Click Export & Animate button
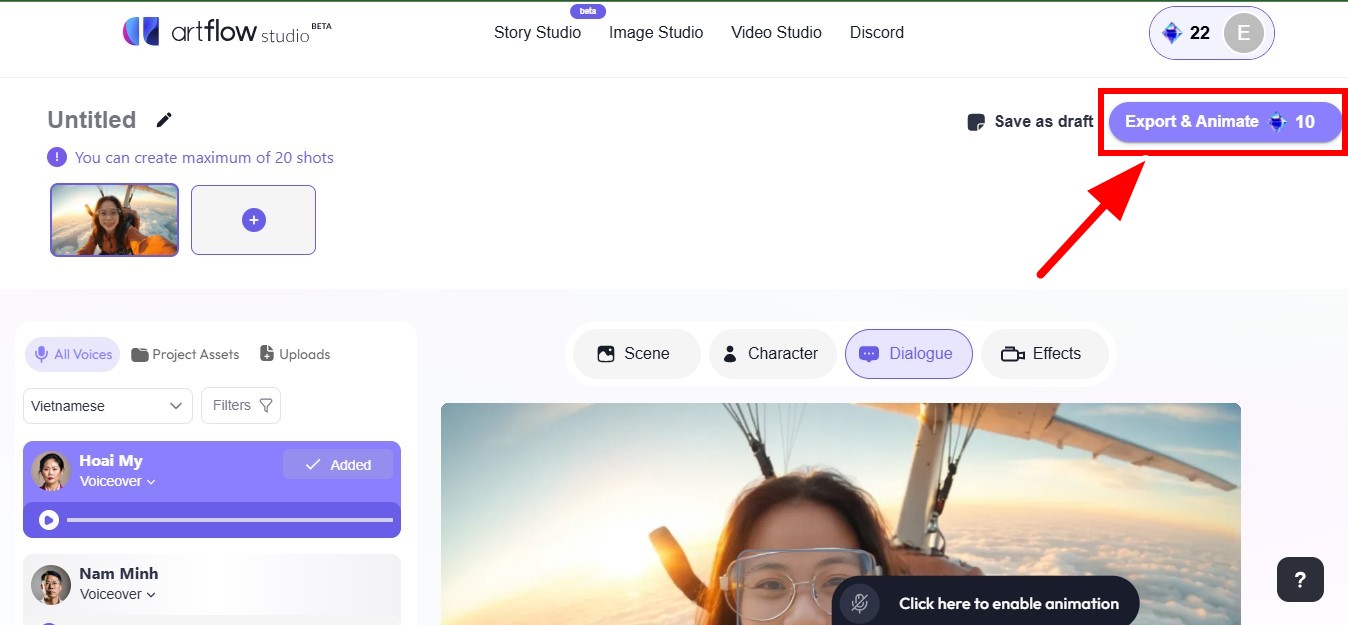 [x=1225, y=121]
